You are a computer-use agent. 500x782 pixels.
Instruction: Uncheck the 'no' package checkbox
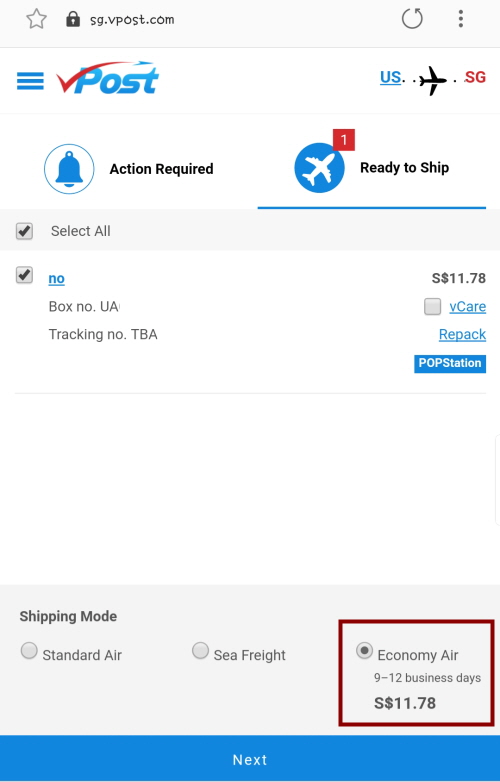coord(24,275)
